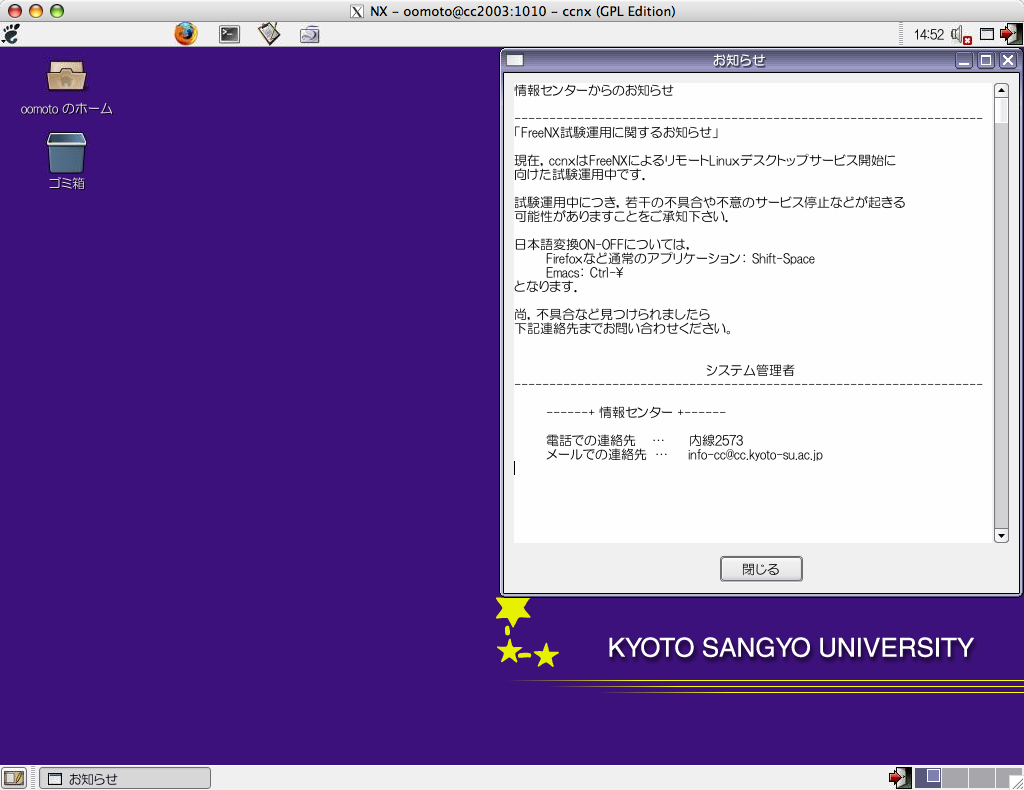
Task: Click the 閉じる button
Action: 761,569
